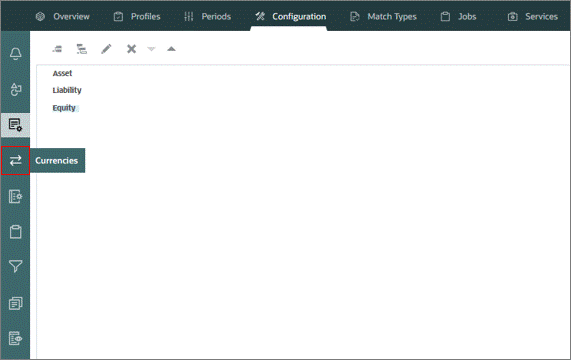Click the stacked documents sidebar icon
571x360 pixels.
[x=15, y=303]
